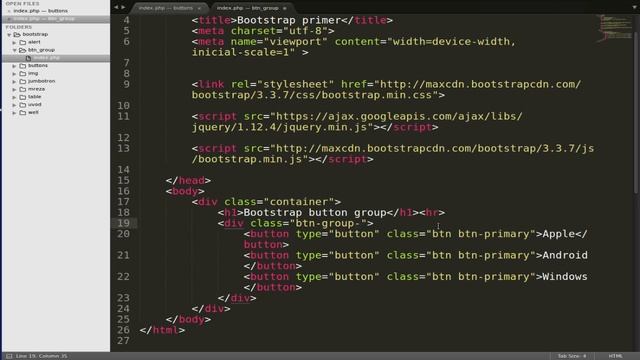The height and width of the screenshot is (360, 640).
Task: Click the minimap code preview
Action: (x=613, y=28)
